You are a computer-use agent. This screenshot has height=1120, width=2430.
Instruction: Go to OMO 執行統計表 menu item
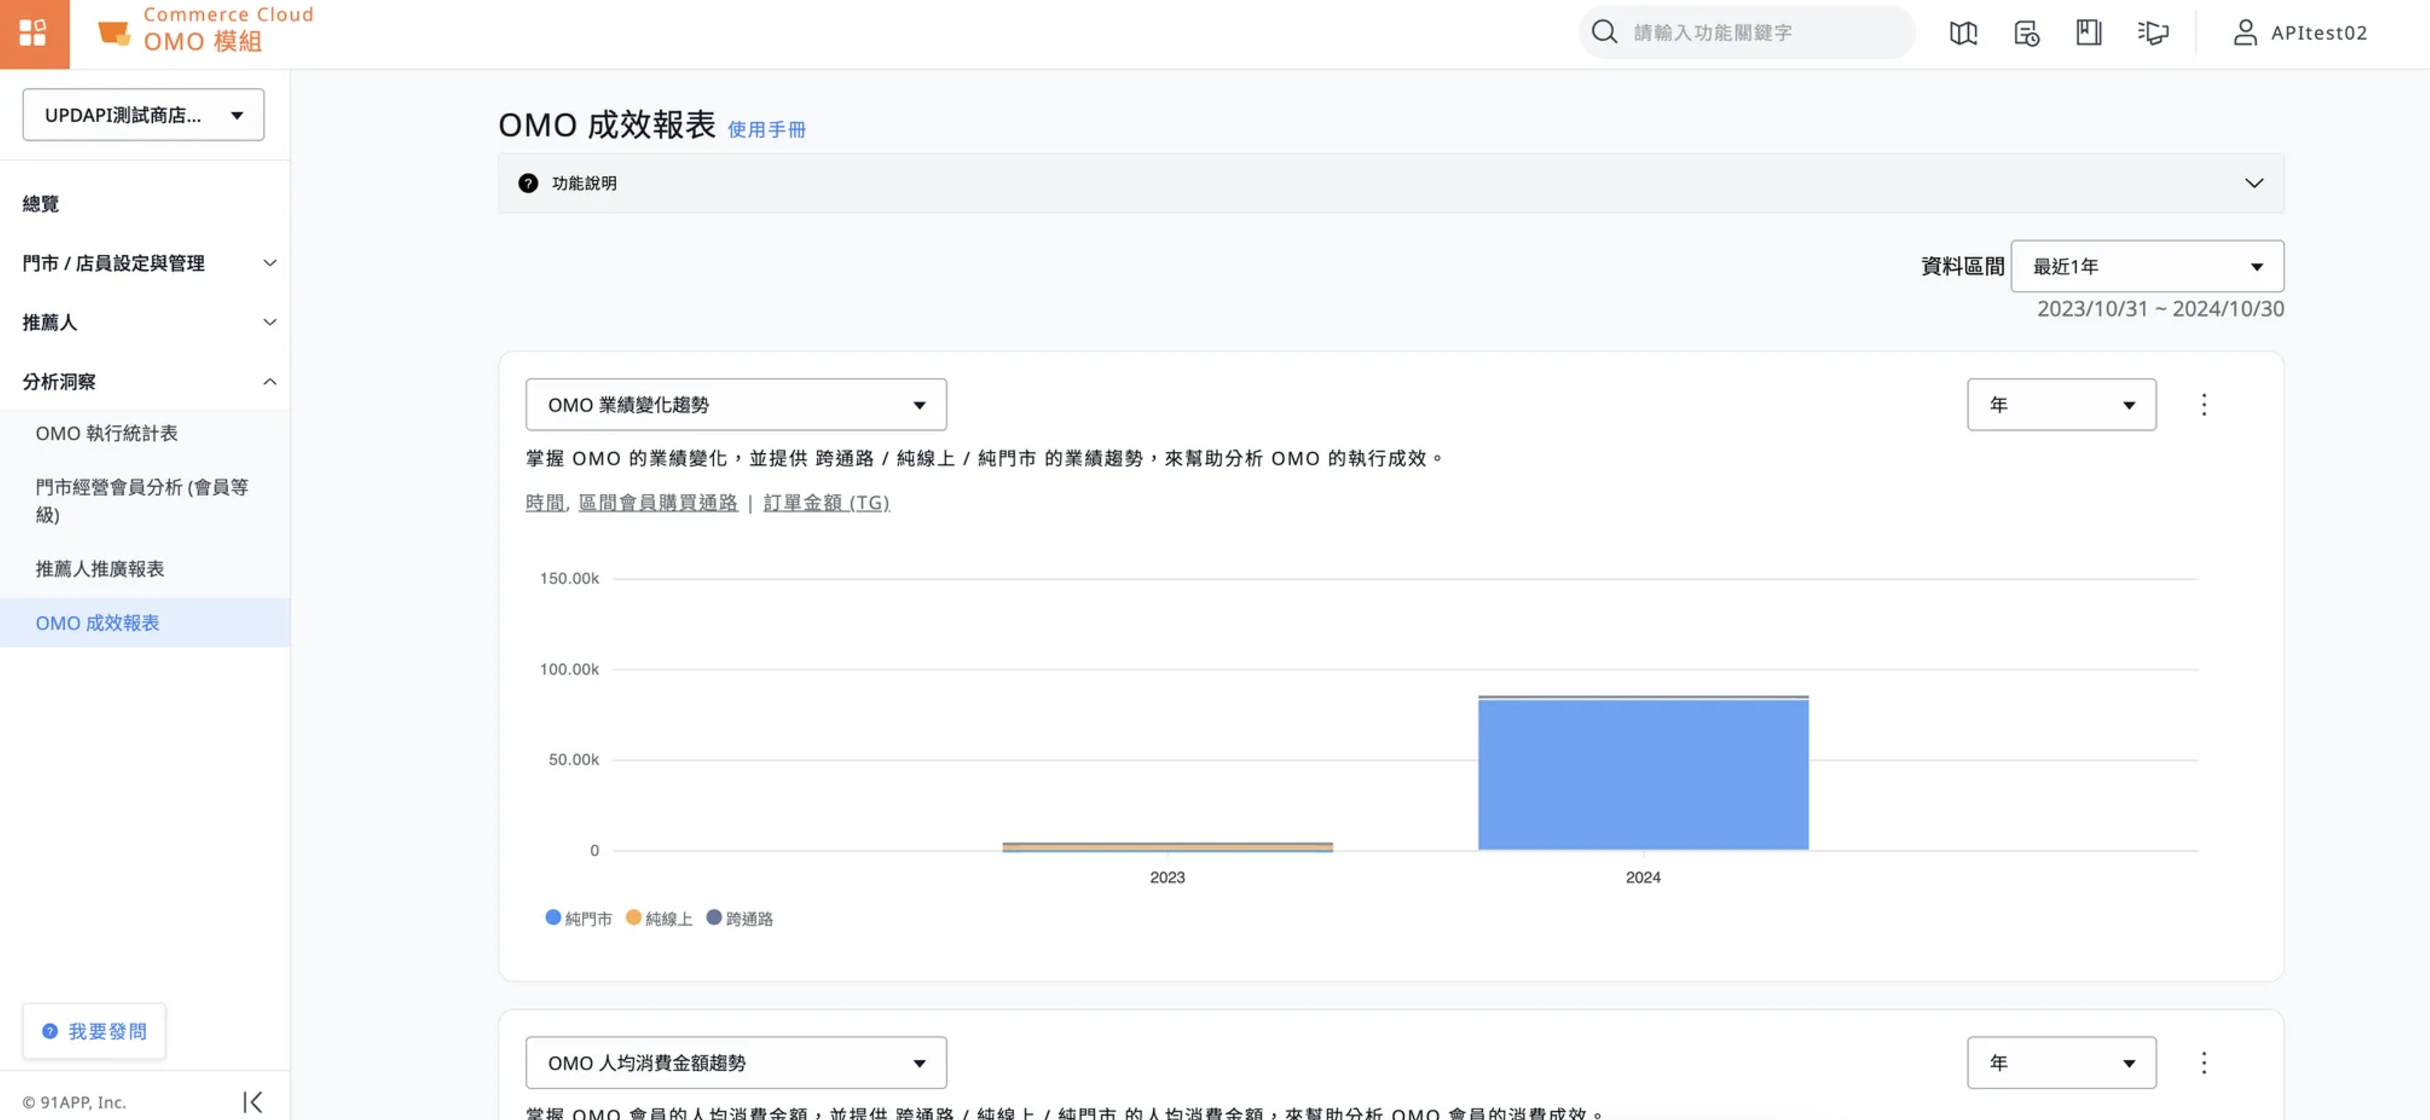[106, 433]
